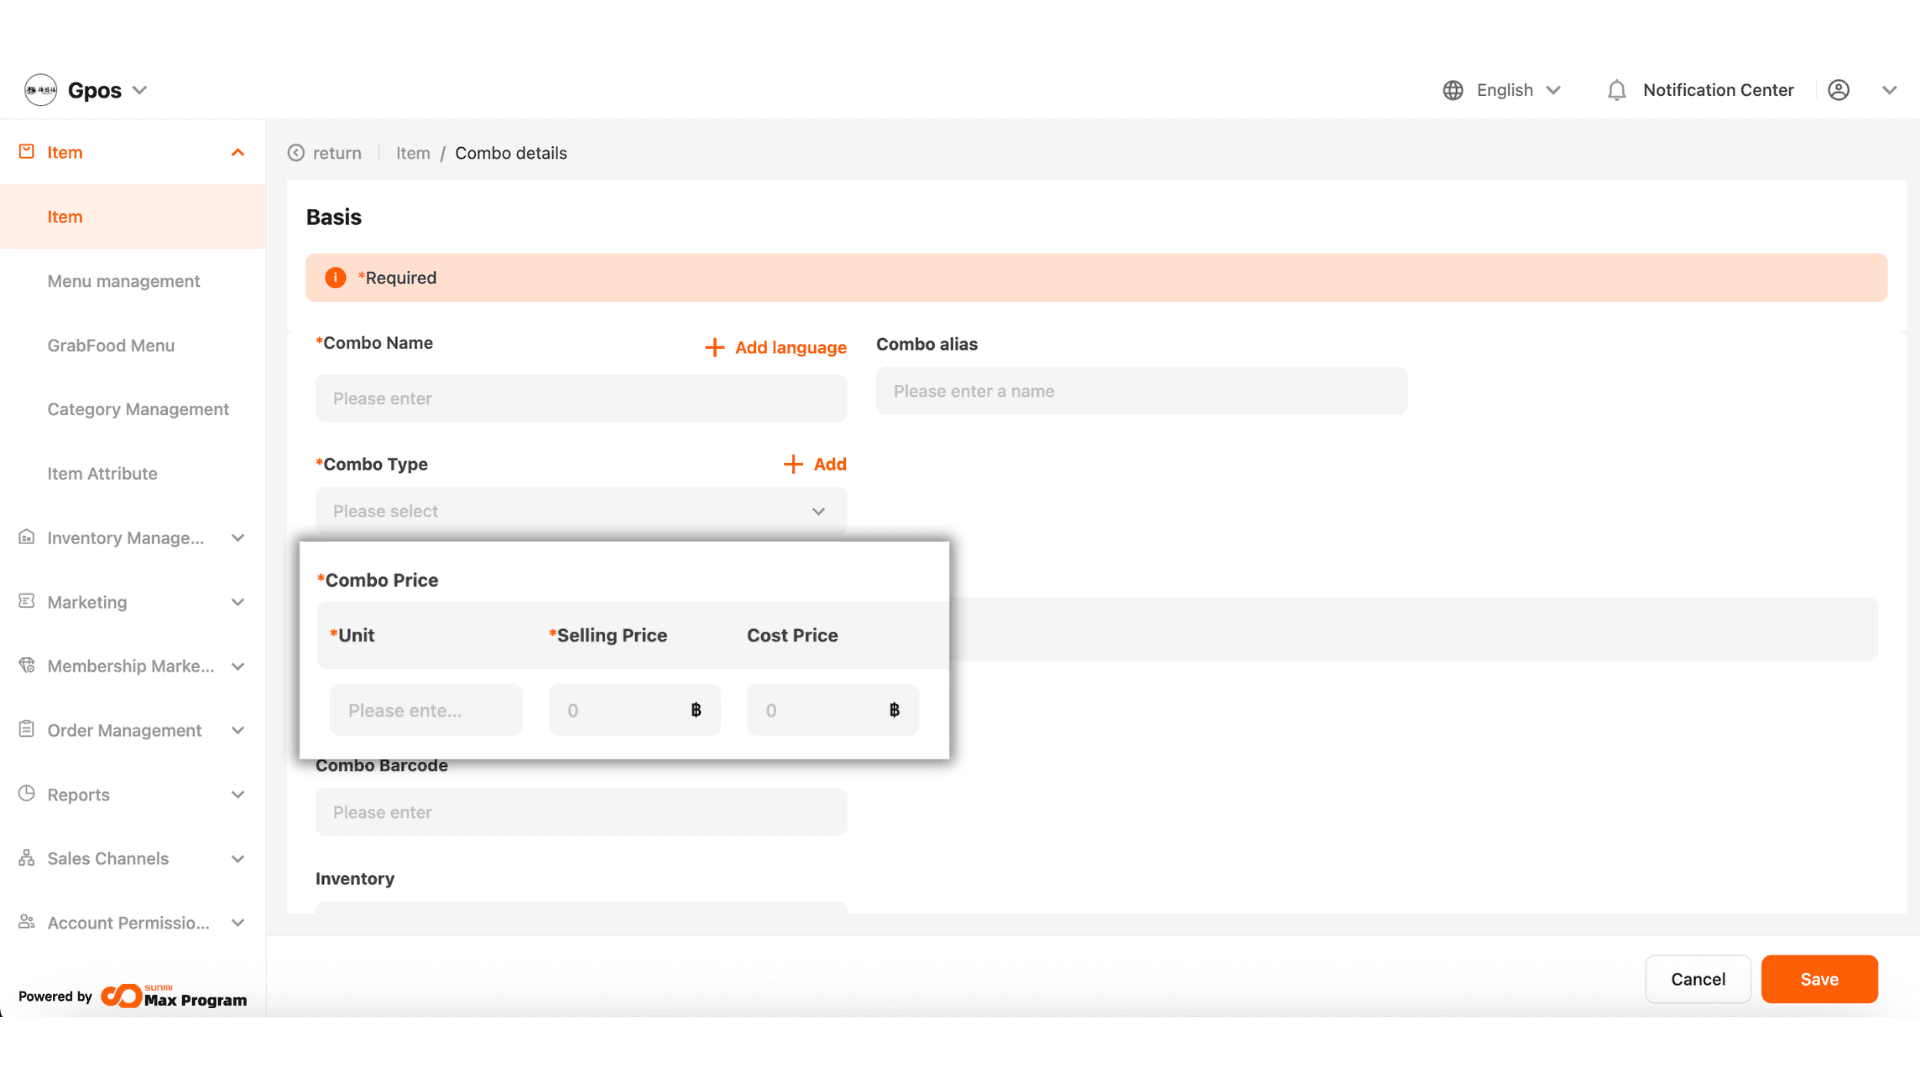
Task: Click the orange Save button
Action: (1818, 979)
